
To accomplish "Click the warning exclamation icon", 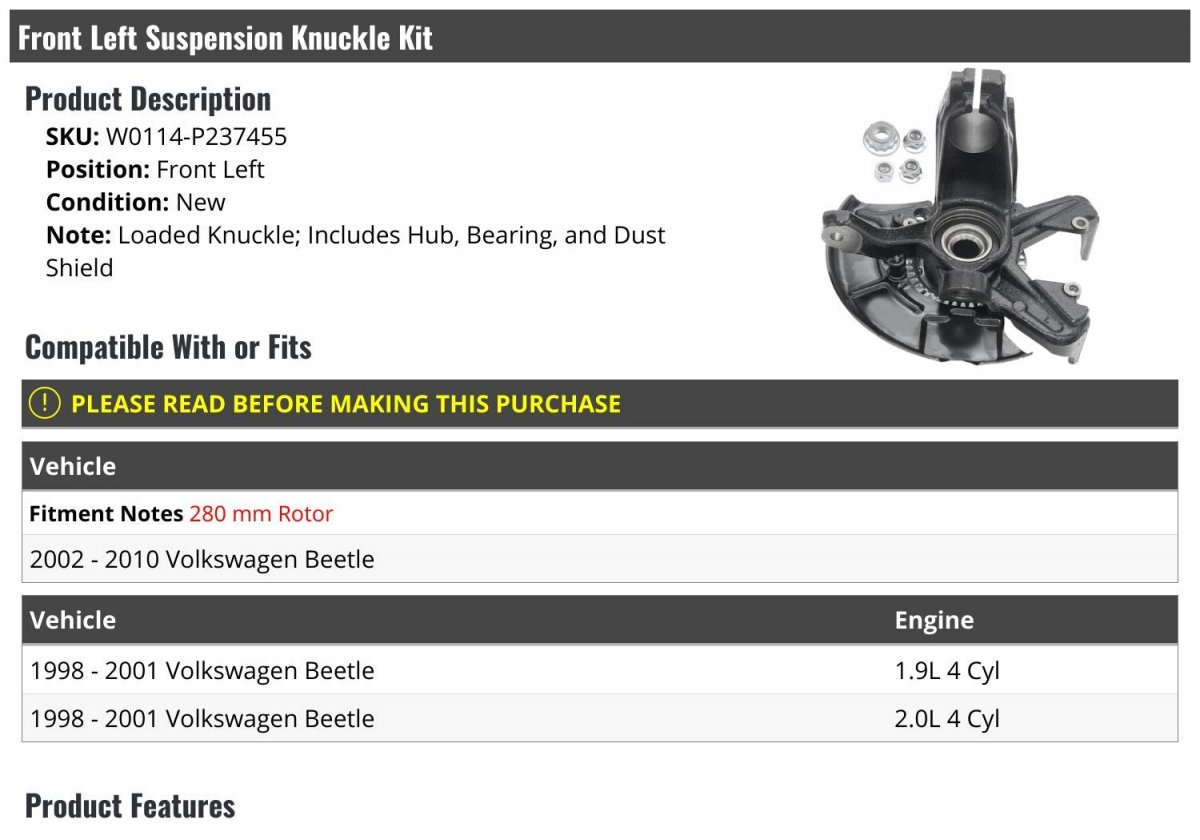I will coord(44,404).
